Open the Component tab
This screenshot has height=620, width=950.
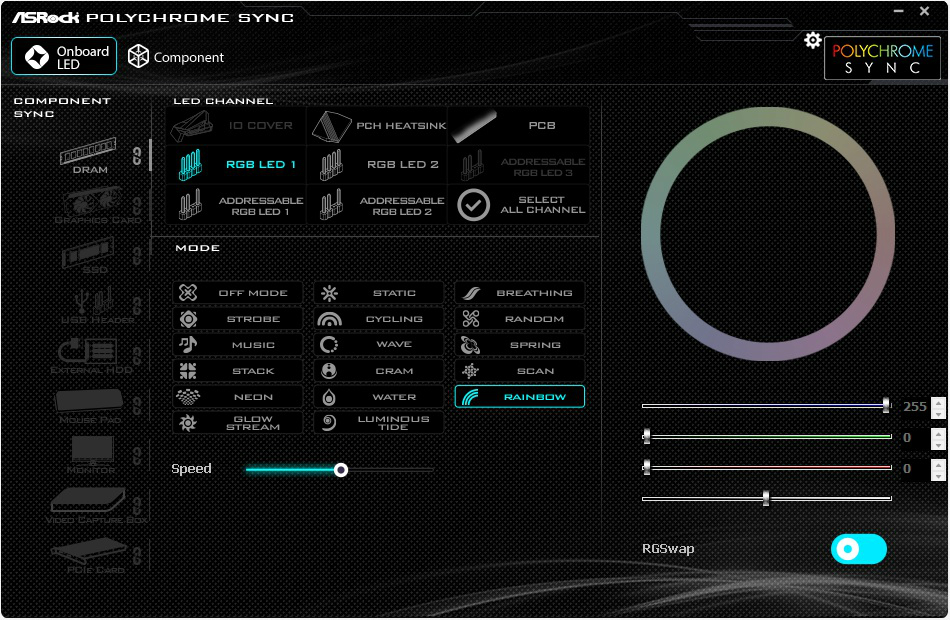176,57
